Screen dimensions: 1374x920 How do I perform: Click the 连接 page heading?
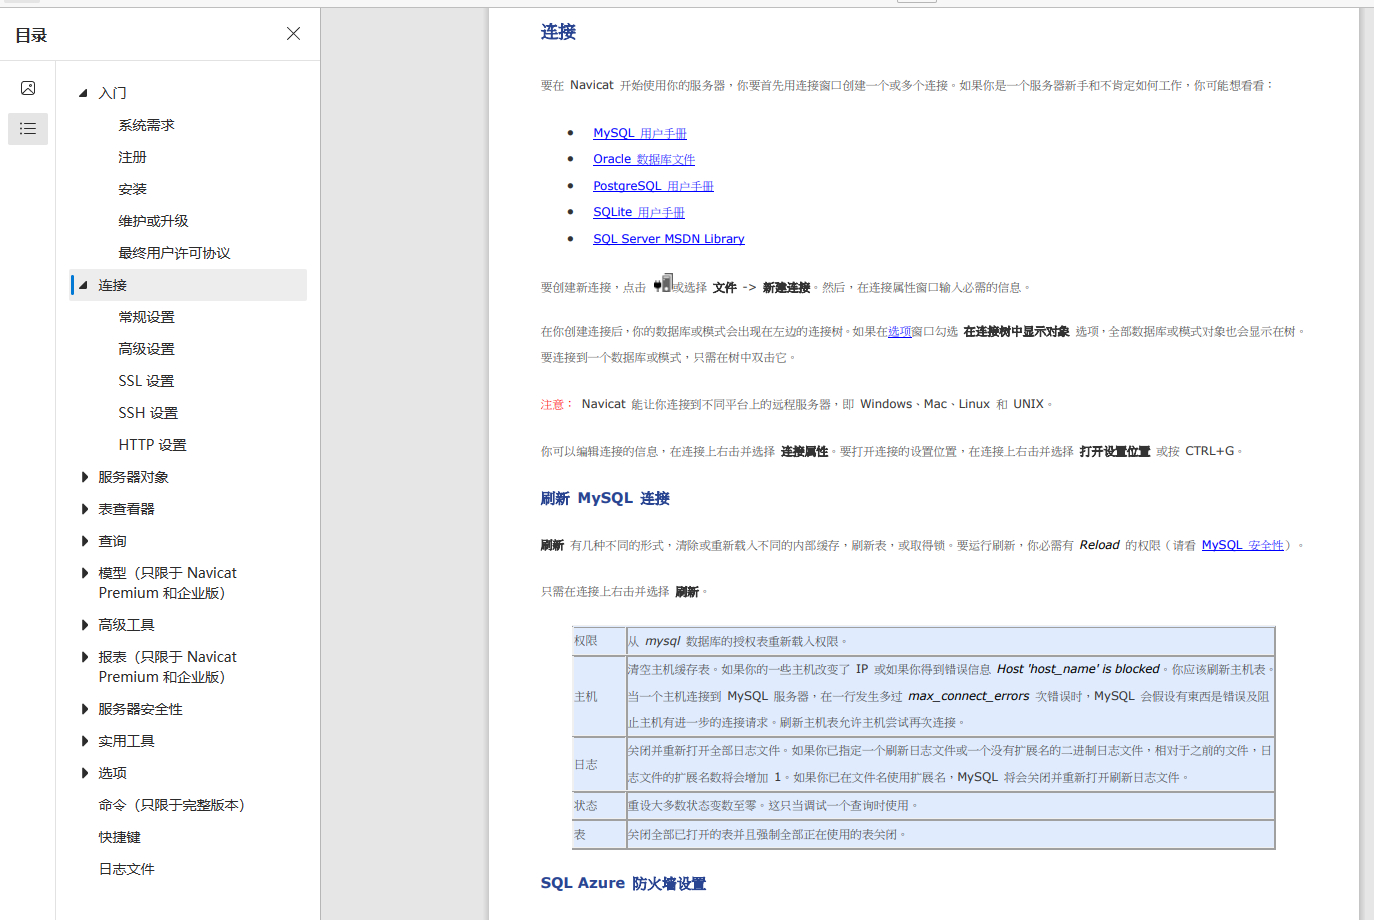558,32
